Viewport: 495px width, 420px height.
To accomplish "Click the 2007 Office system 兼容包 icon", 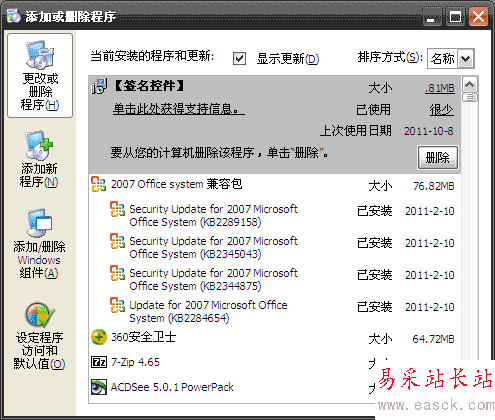I will tap(99, 184).
